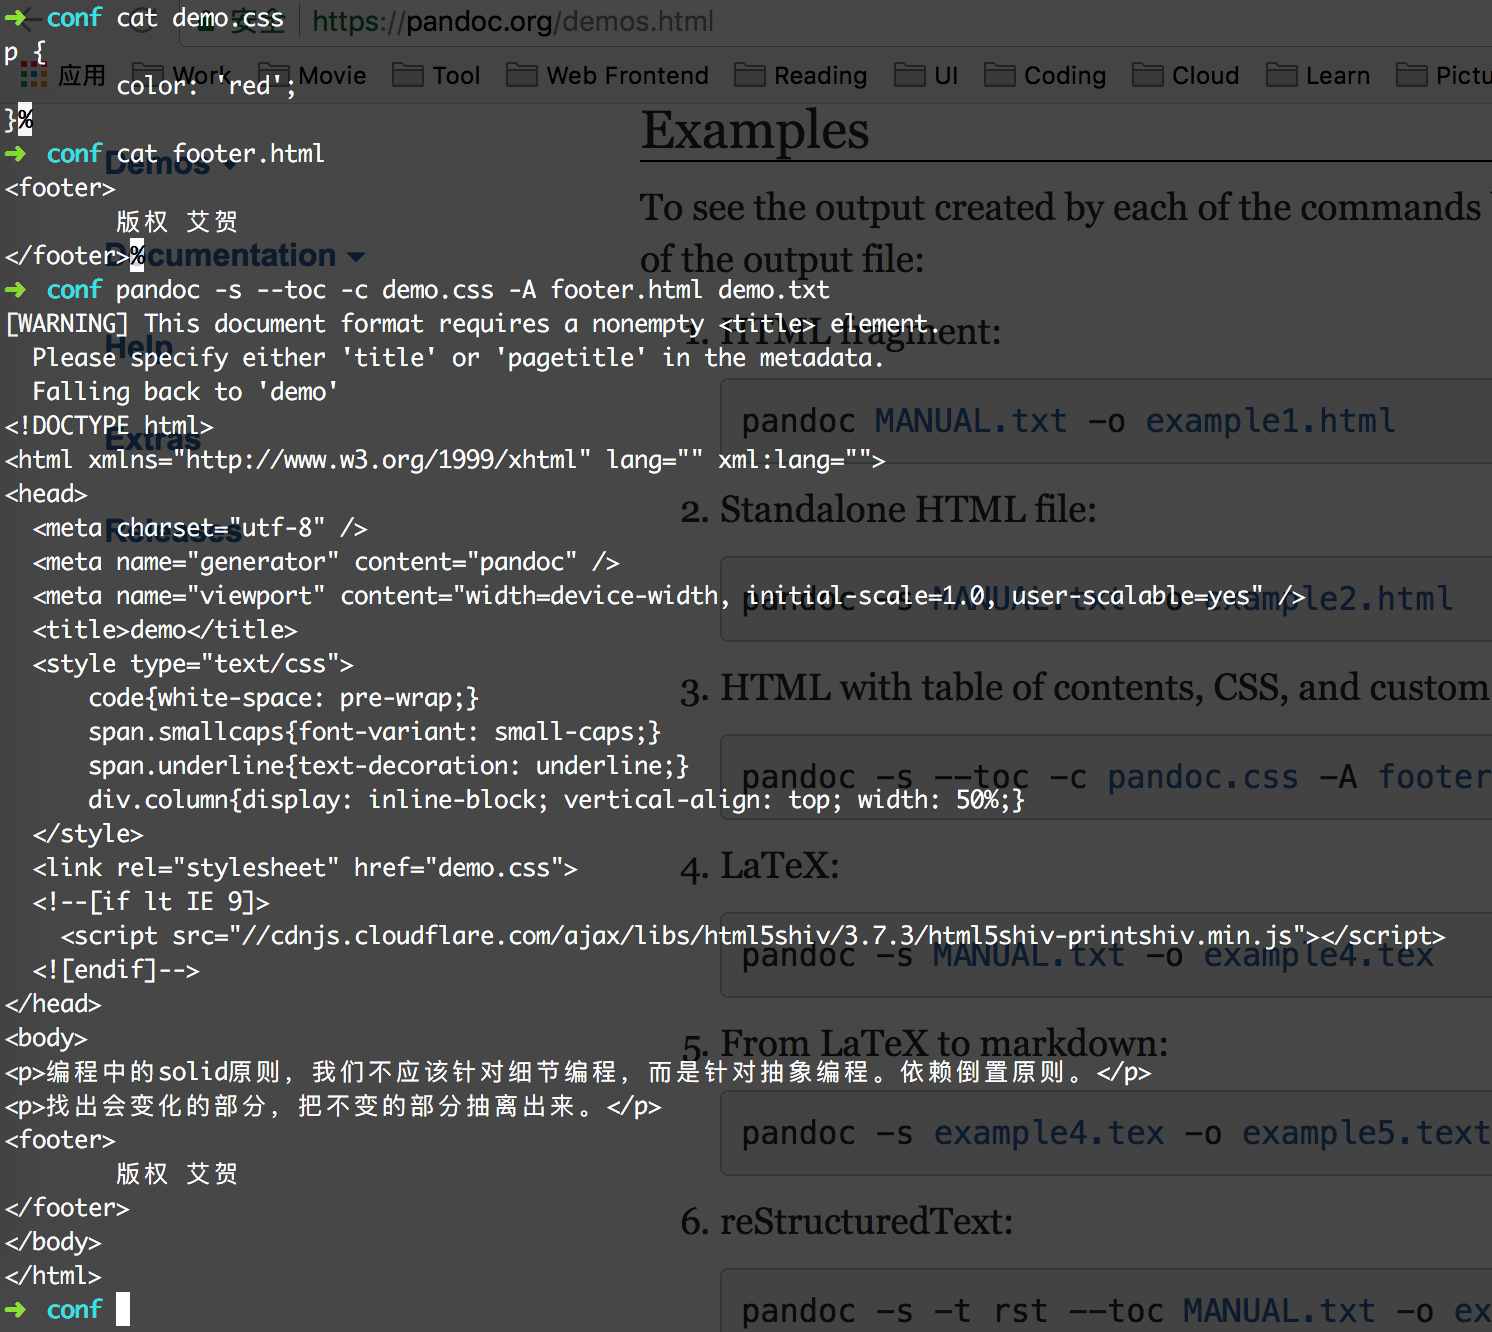1492x1332 pixels.
Task: Open the Coding bookmarks folder
Action: point(1045,76)
